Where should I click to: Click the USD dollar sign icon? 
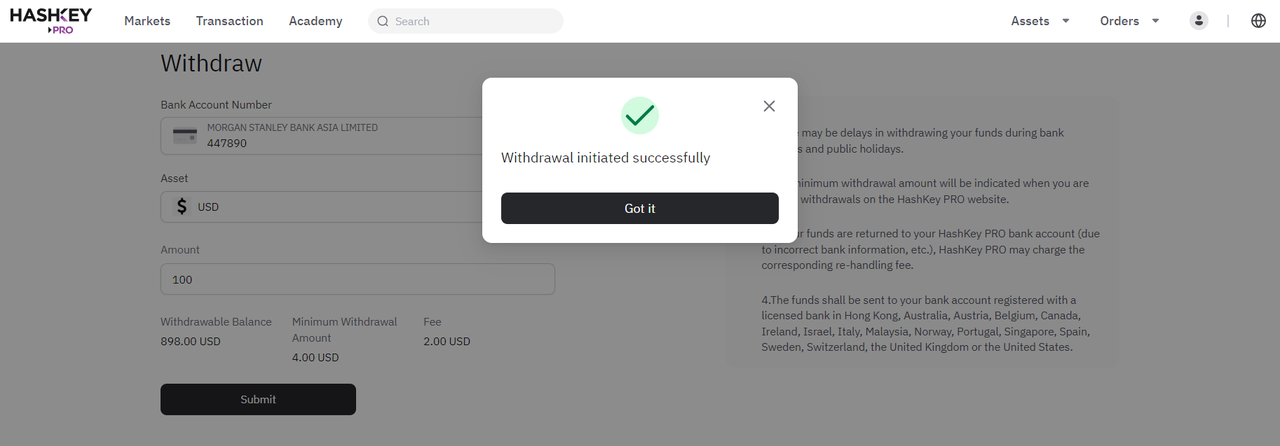pyautogui.click(x=181, y=207)
